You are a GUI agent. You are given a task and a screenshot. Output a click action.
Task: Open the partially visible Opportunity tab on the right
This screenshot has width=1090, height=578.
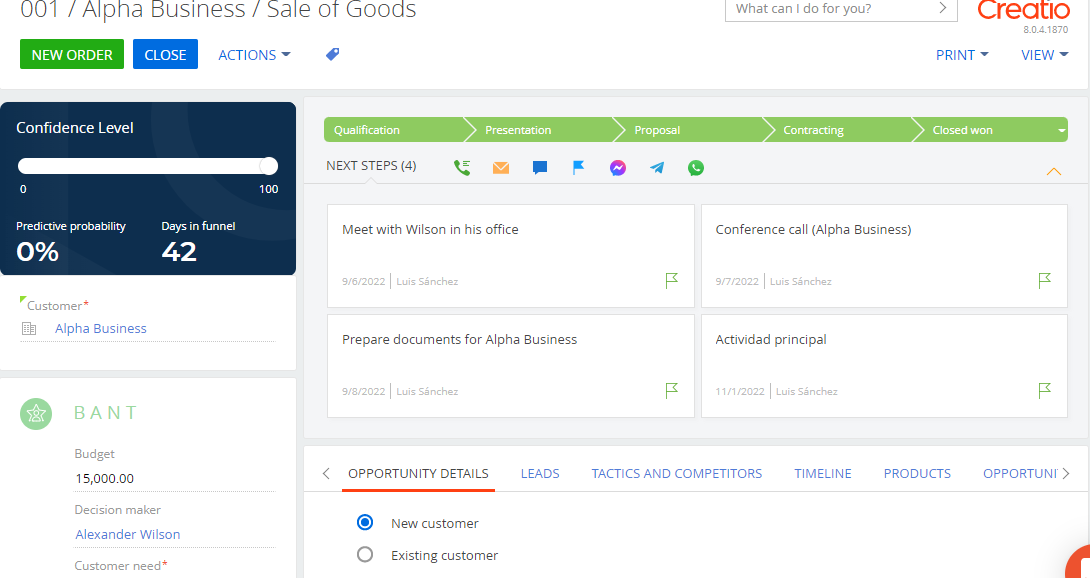point(1020,473)
